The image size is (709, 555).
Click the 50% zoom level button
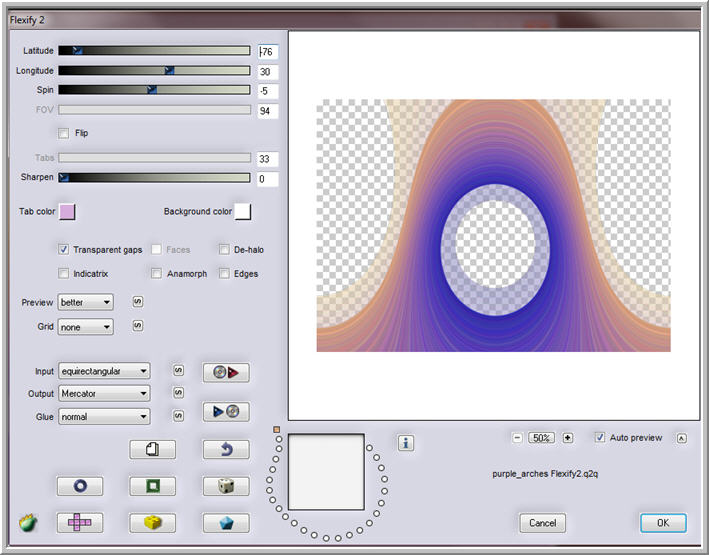tap(542, 438)
